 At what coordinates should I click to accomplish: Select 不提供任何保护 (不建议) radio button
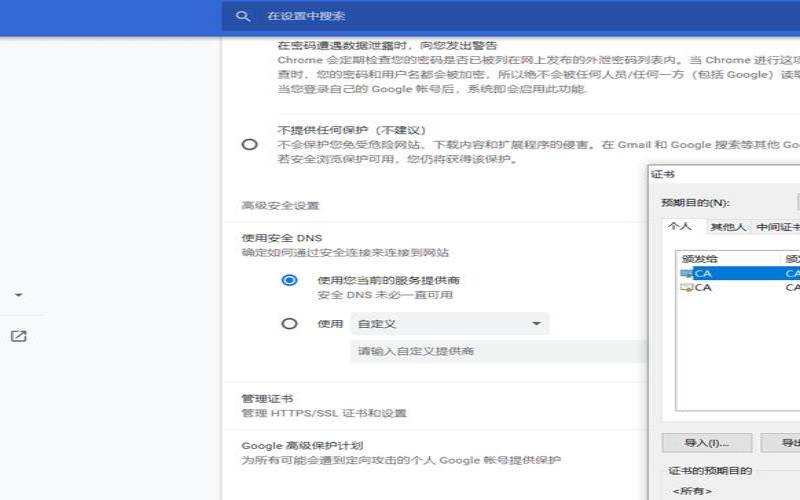[249, 144]
